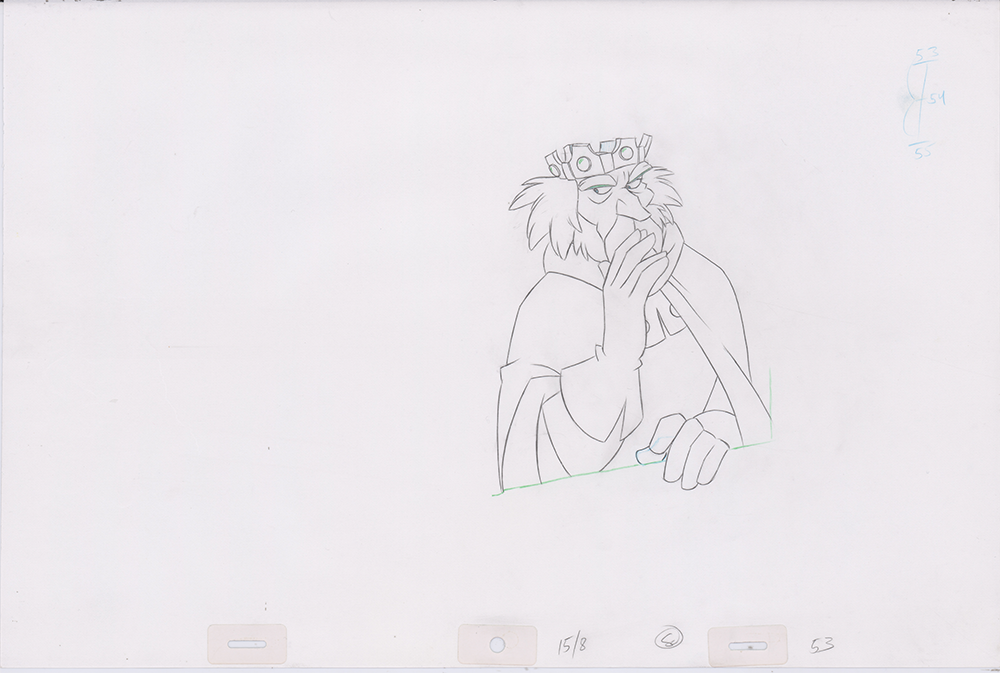Click the green vertical line by the cape
Viewport: 1000px width, 673px height.
click(x=770, y=400)
